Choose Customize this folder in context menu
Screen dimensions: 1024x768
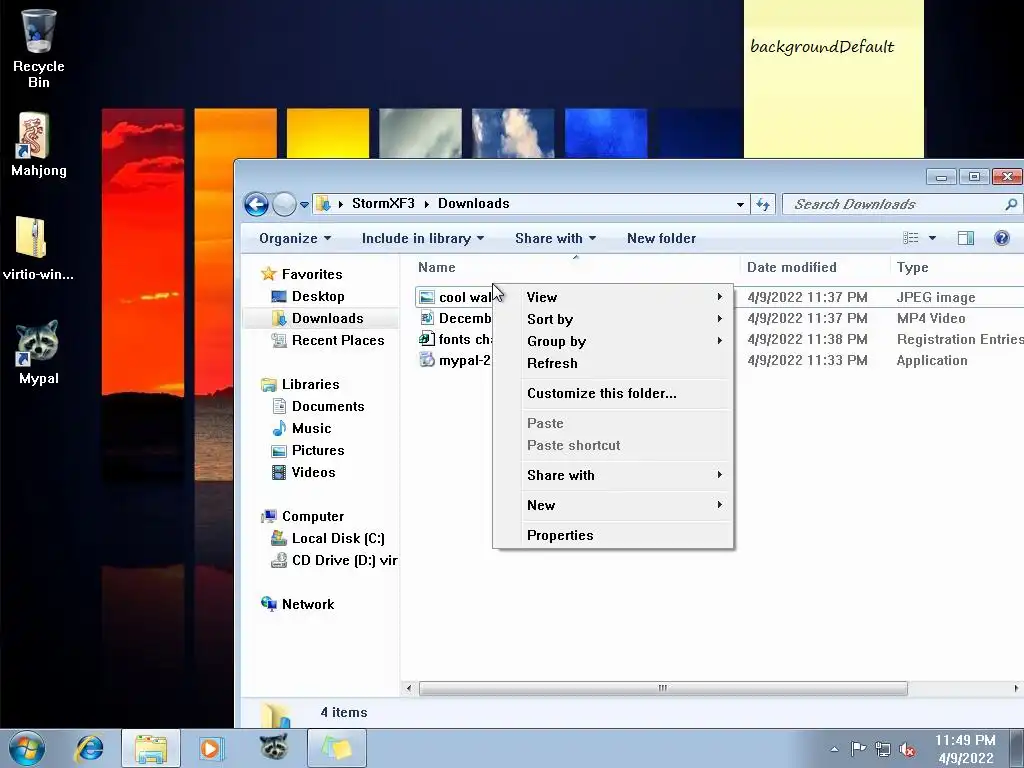625,393
